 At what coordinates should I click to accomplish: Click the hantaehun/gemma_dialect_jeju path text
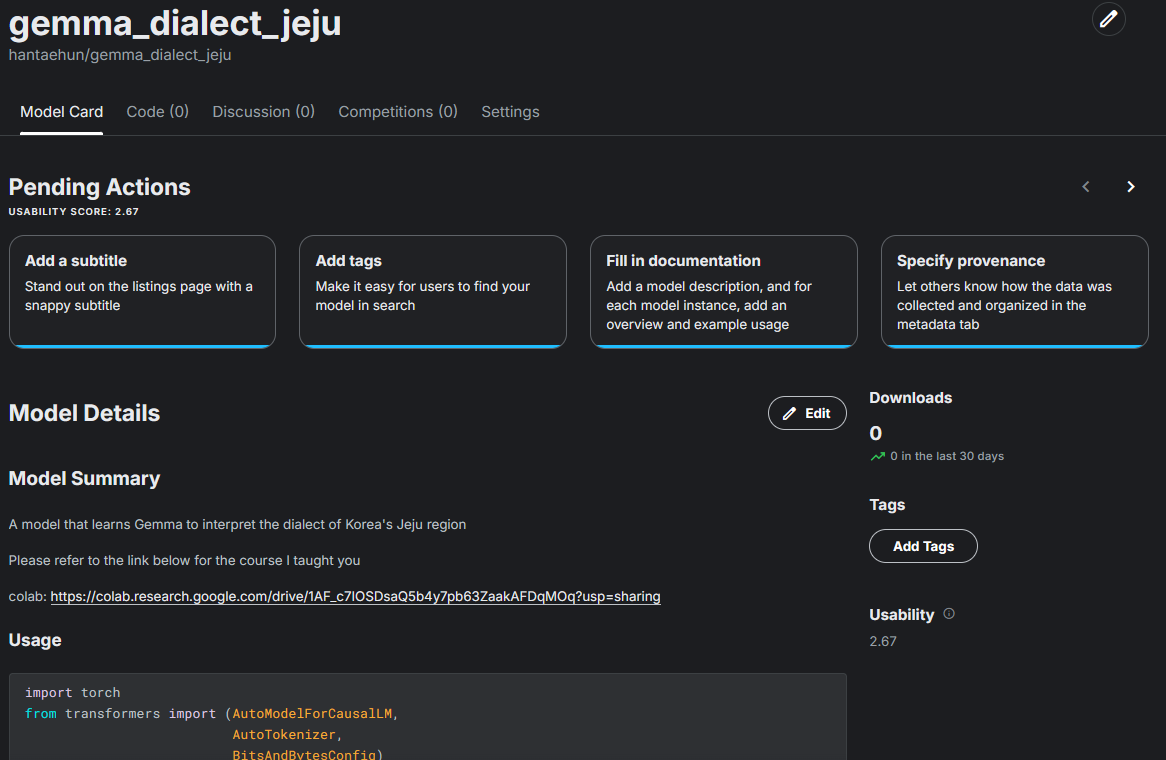point(120,55)
